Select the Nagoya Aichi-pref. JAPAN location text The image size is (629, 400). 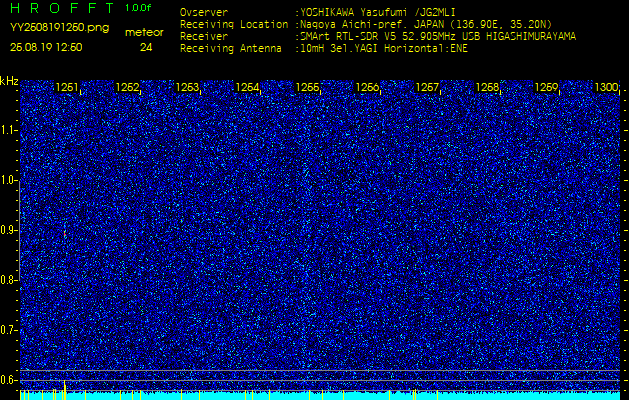(426, 24)
